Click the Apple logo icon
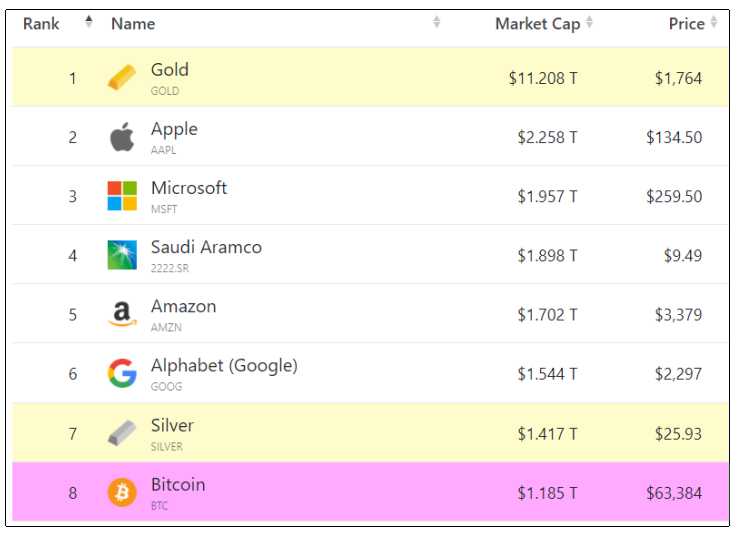The width and height of the screenshot is (737, 533). click(x=122, y=137)
